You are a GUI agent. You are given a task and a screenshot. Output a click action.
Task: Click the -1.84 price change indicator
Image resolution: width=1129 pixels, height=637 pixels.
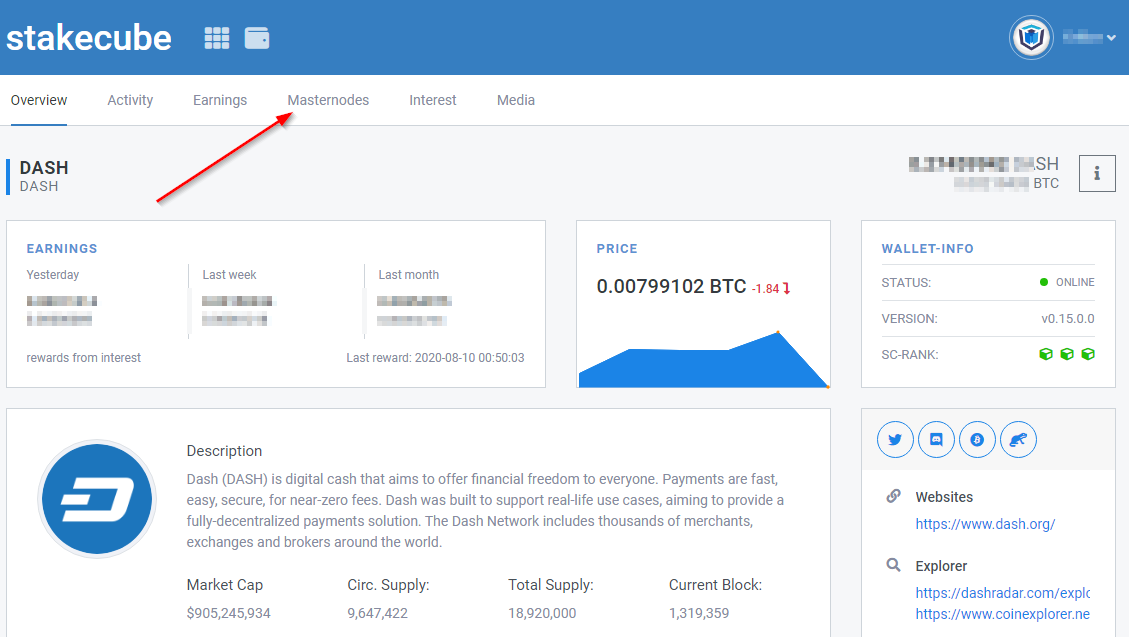[770, 289]
